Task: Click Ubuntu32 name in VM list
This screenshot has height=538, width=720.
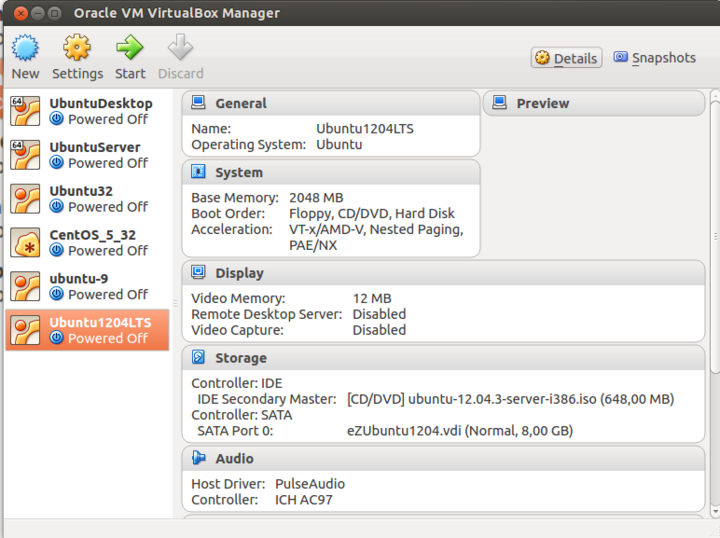Action: click(x=81, y=191)
